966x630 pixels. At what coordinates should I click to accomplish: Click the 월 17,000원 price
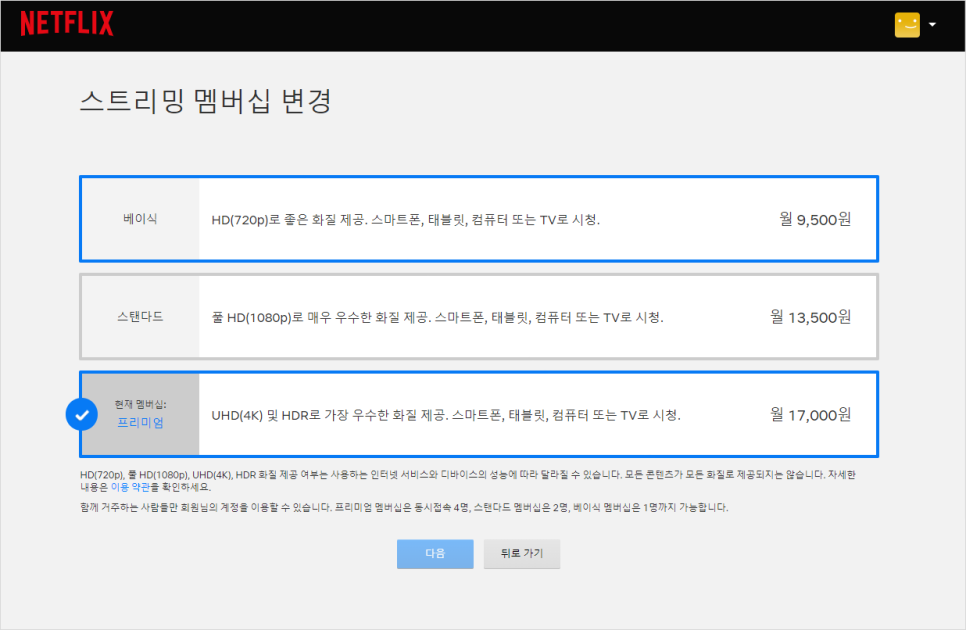click(x=811, y=415)
